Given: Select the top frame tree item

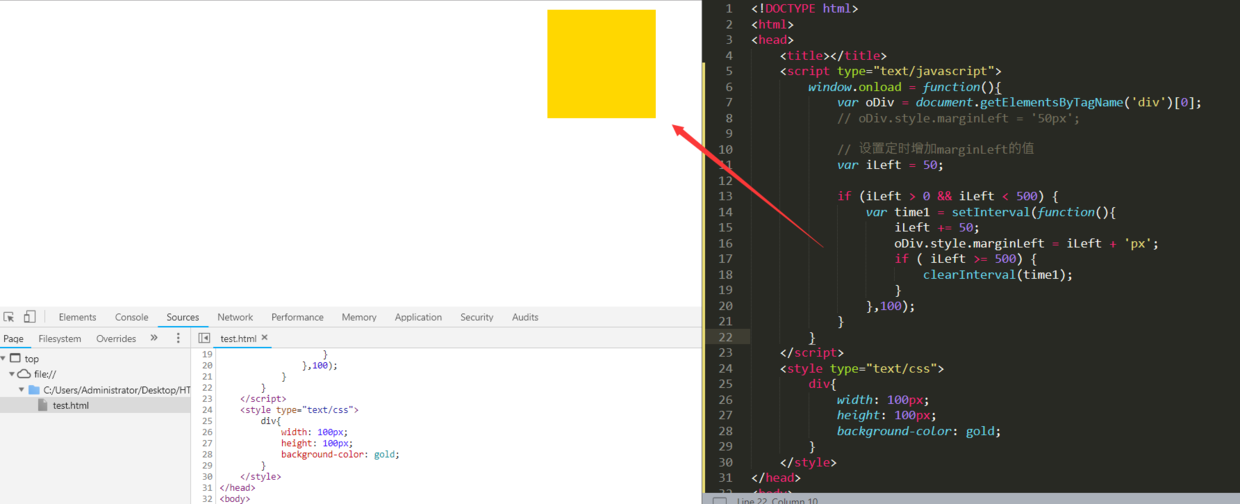Looking at the screenshot, I should pyautogui.click(x=32, y=359).
